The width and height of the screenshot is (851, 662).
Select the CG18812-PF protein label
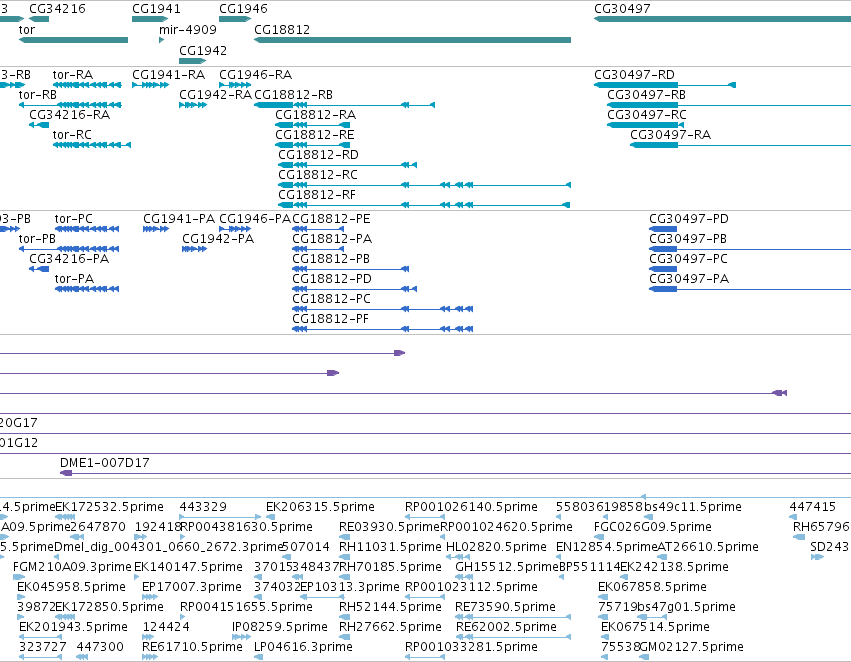point(331,320)
